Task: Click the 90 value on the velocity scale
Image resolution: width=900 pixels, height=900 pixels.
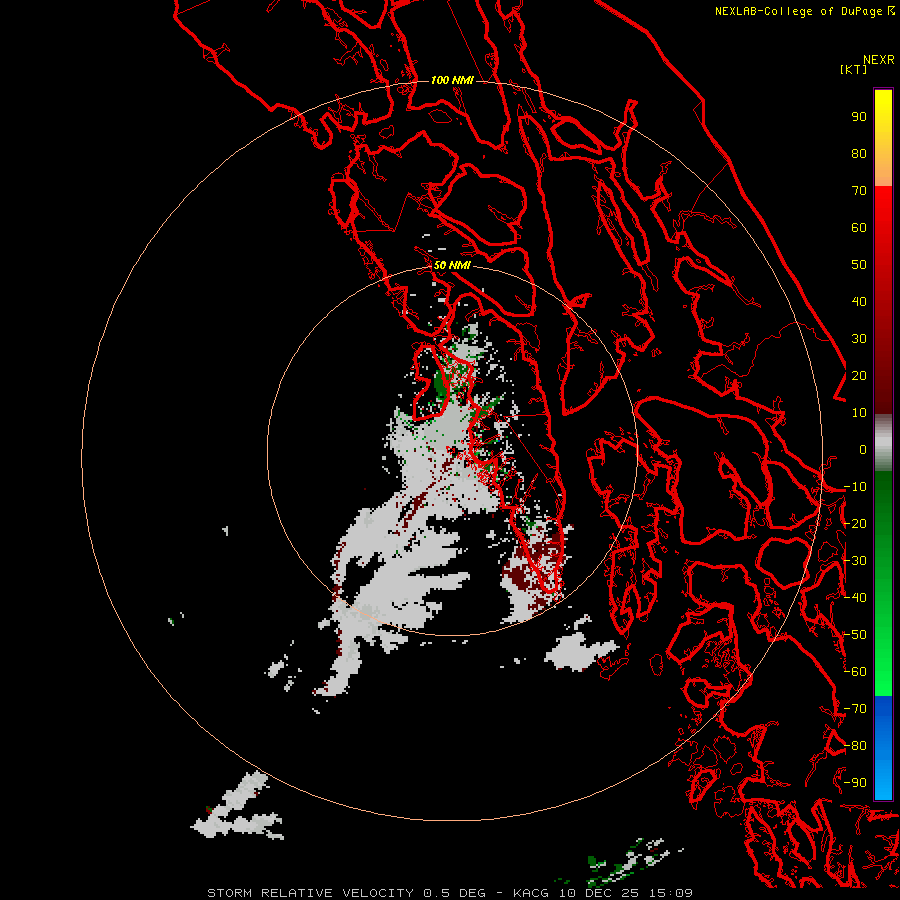Action: [859, 117]
